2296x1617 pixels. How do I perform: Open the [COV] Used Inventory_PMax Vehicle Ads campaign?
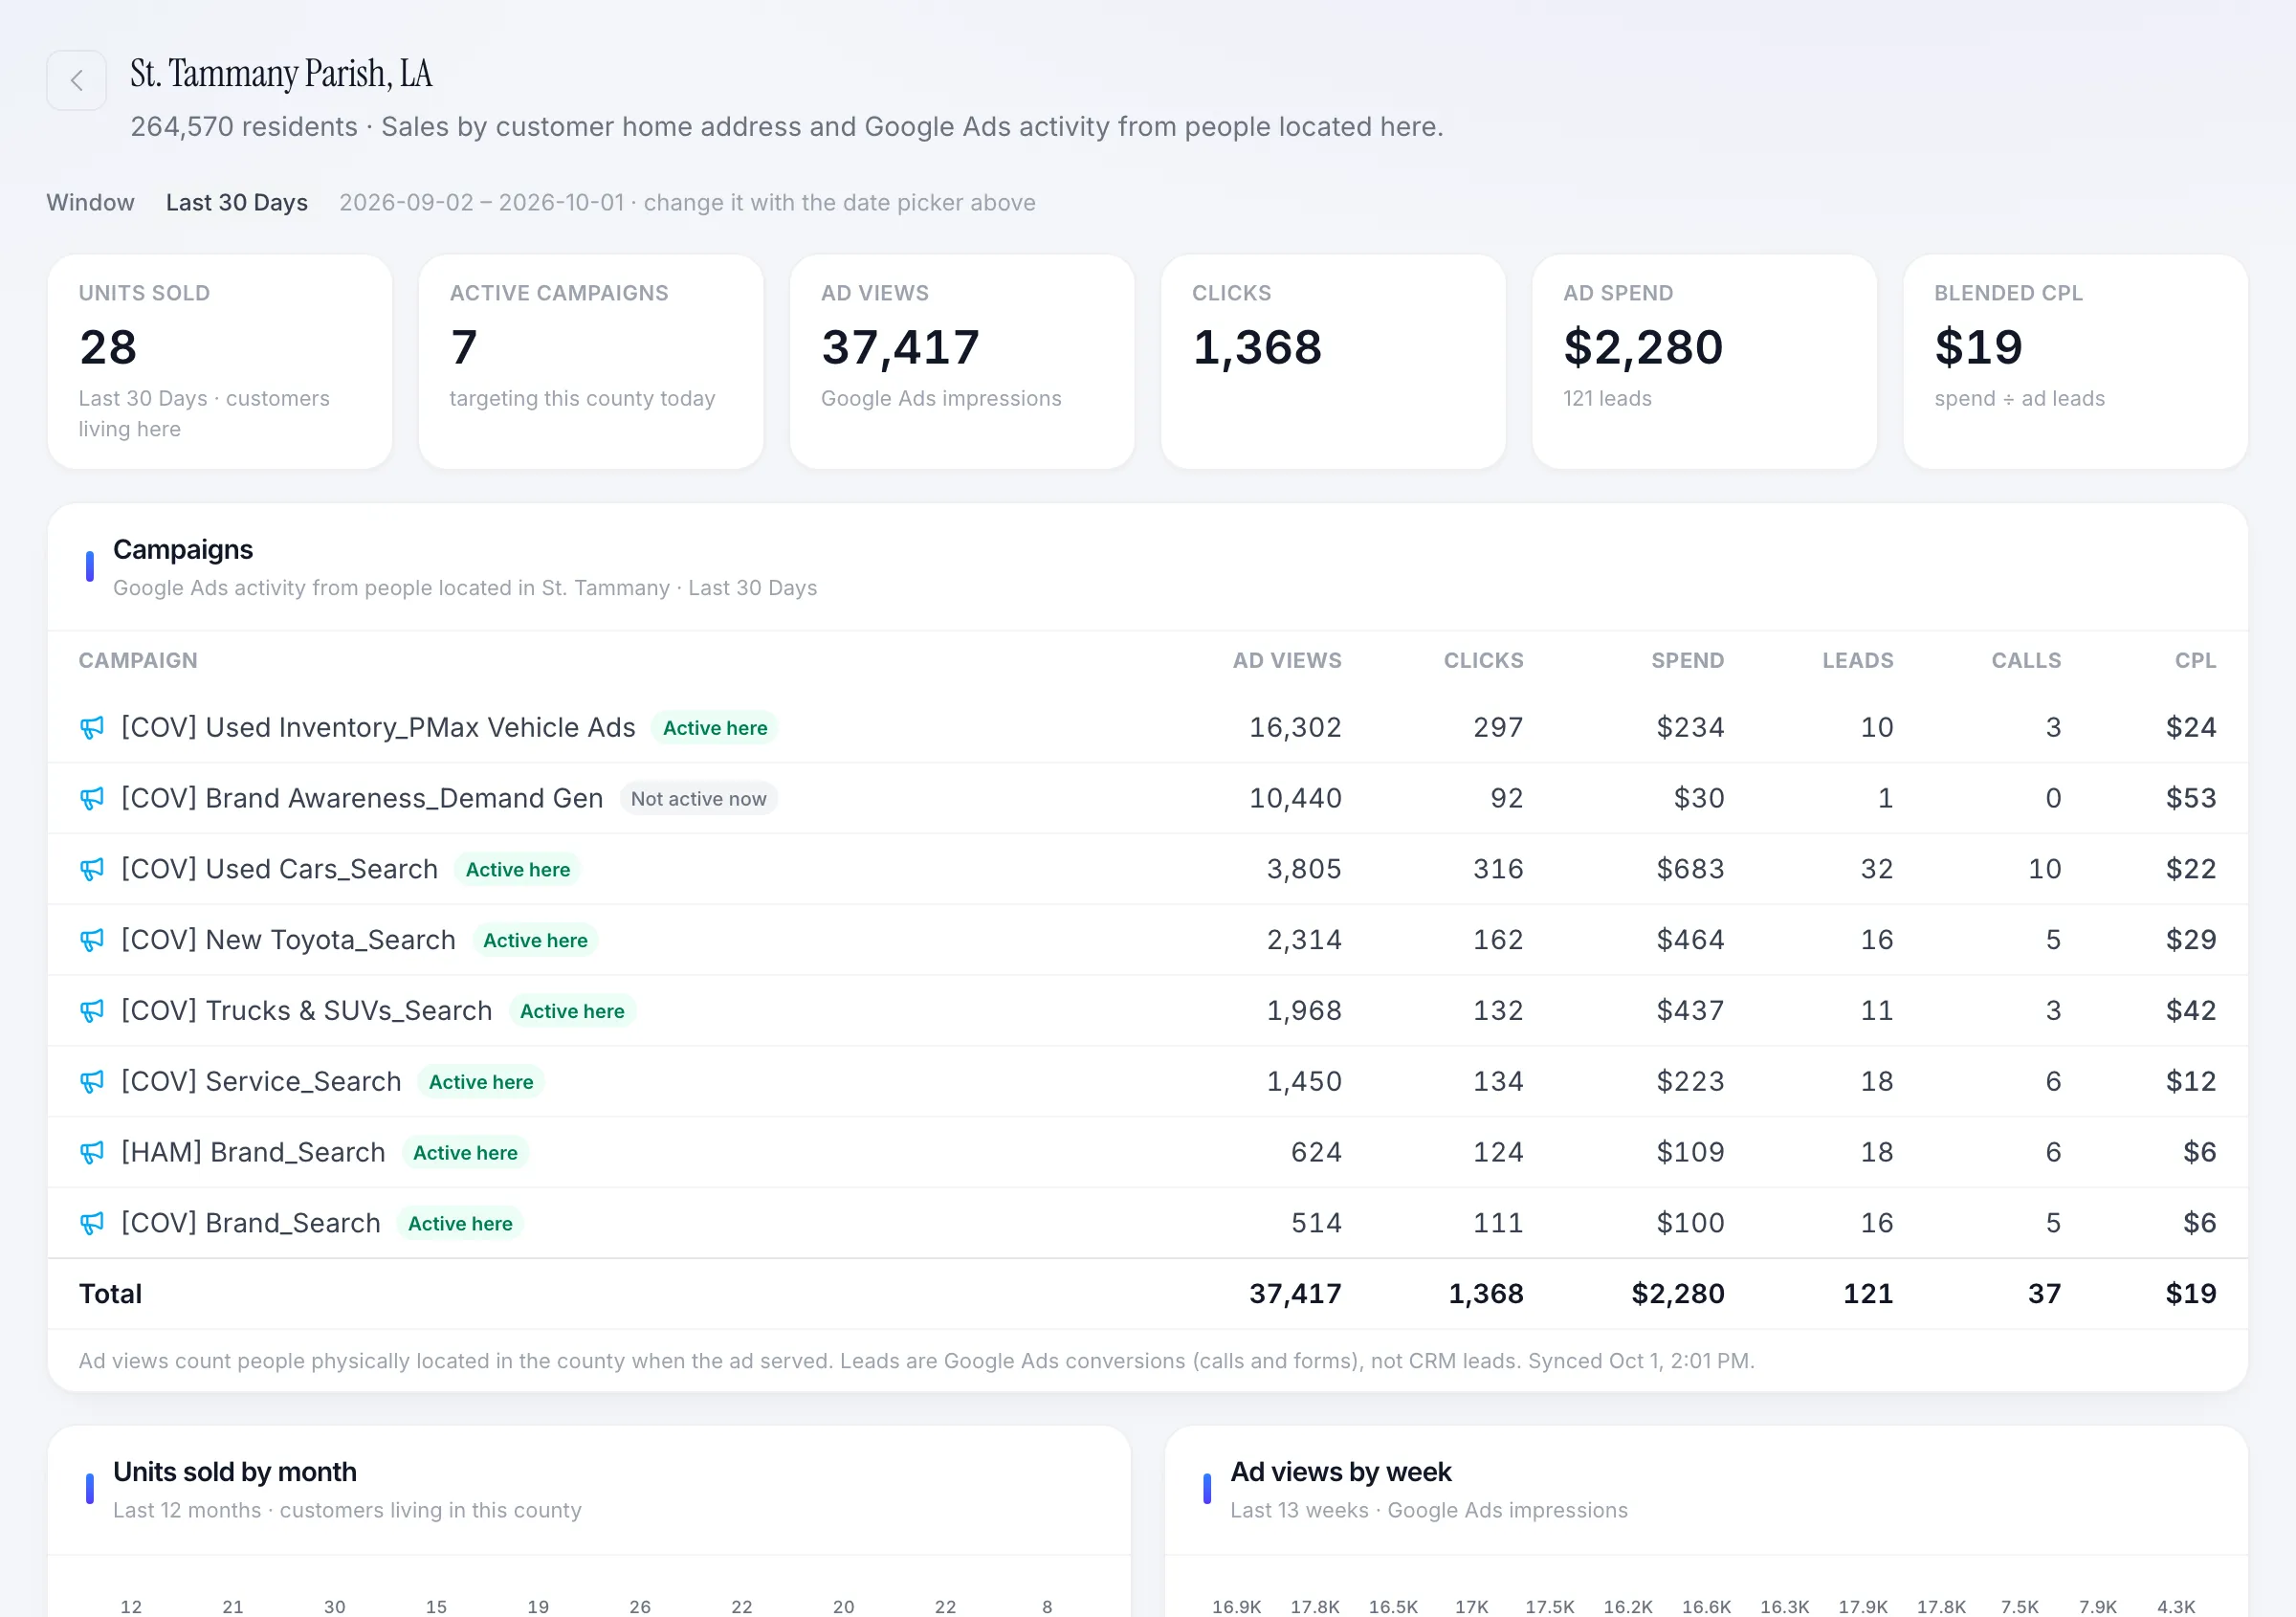(x=378, y=728)
